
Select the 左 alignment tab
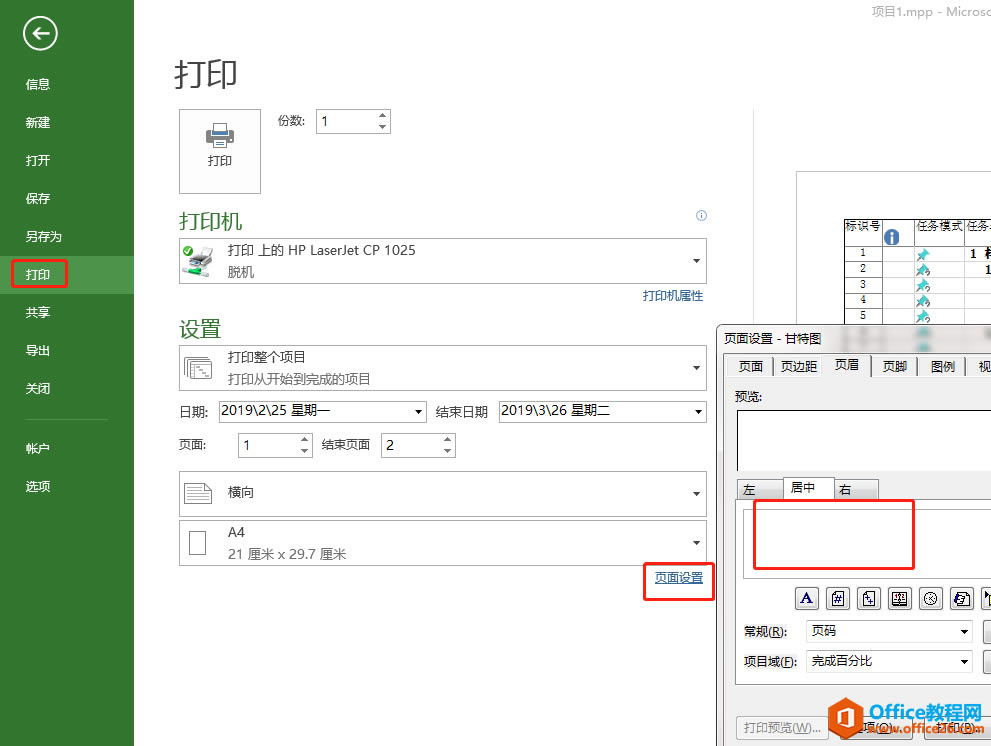click(x=760, y=490)
